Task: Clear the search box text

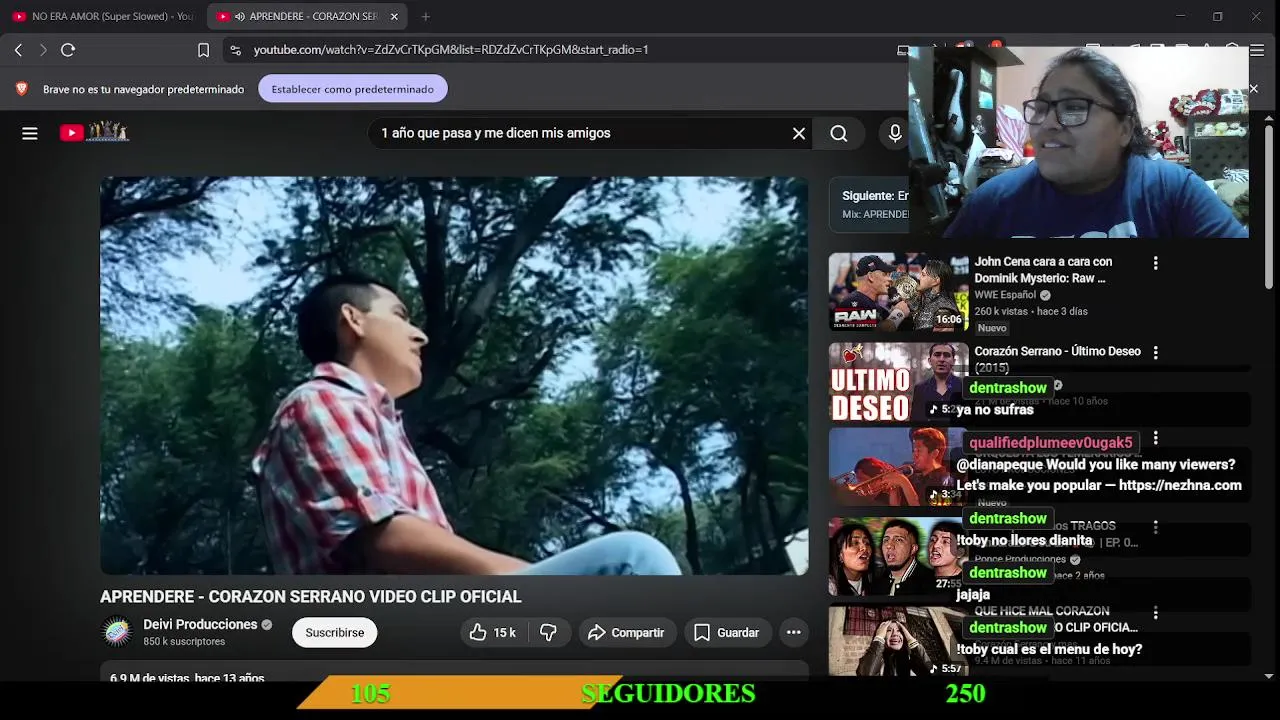Action: 799,133
